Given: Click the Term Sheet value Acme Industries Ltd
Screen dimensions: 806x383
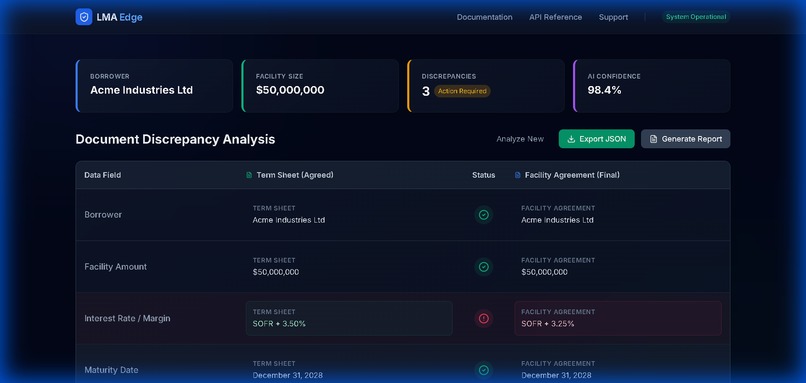Looking at the screenshot, I should coord(288,220).
